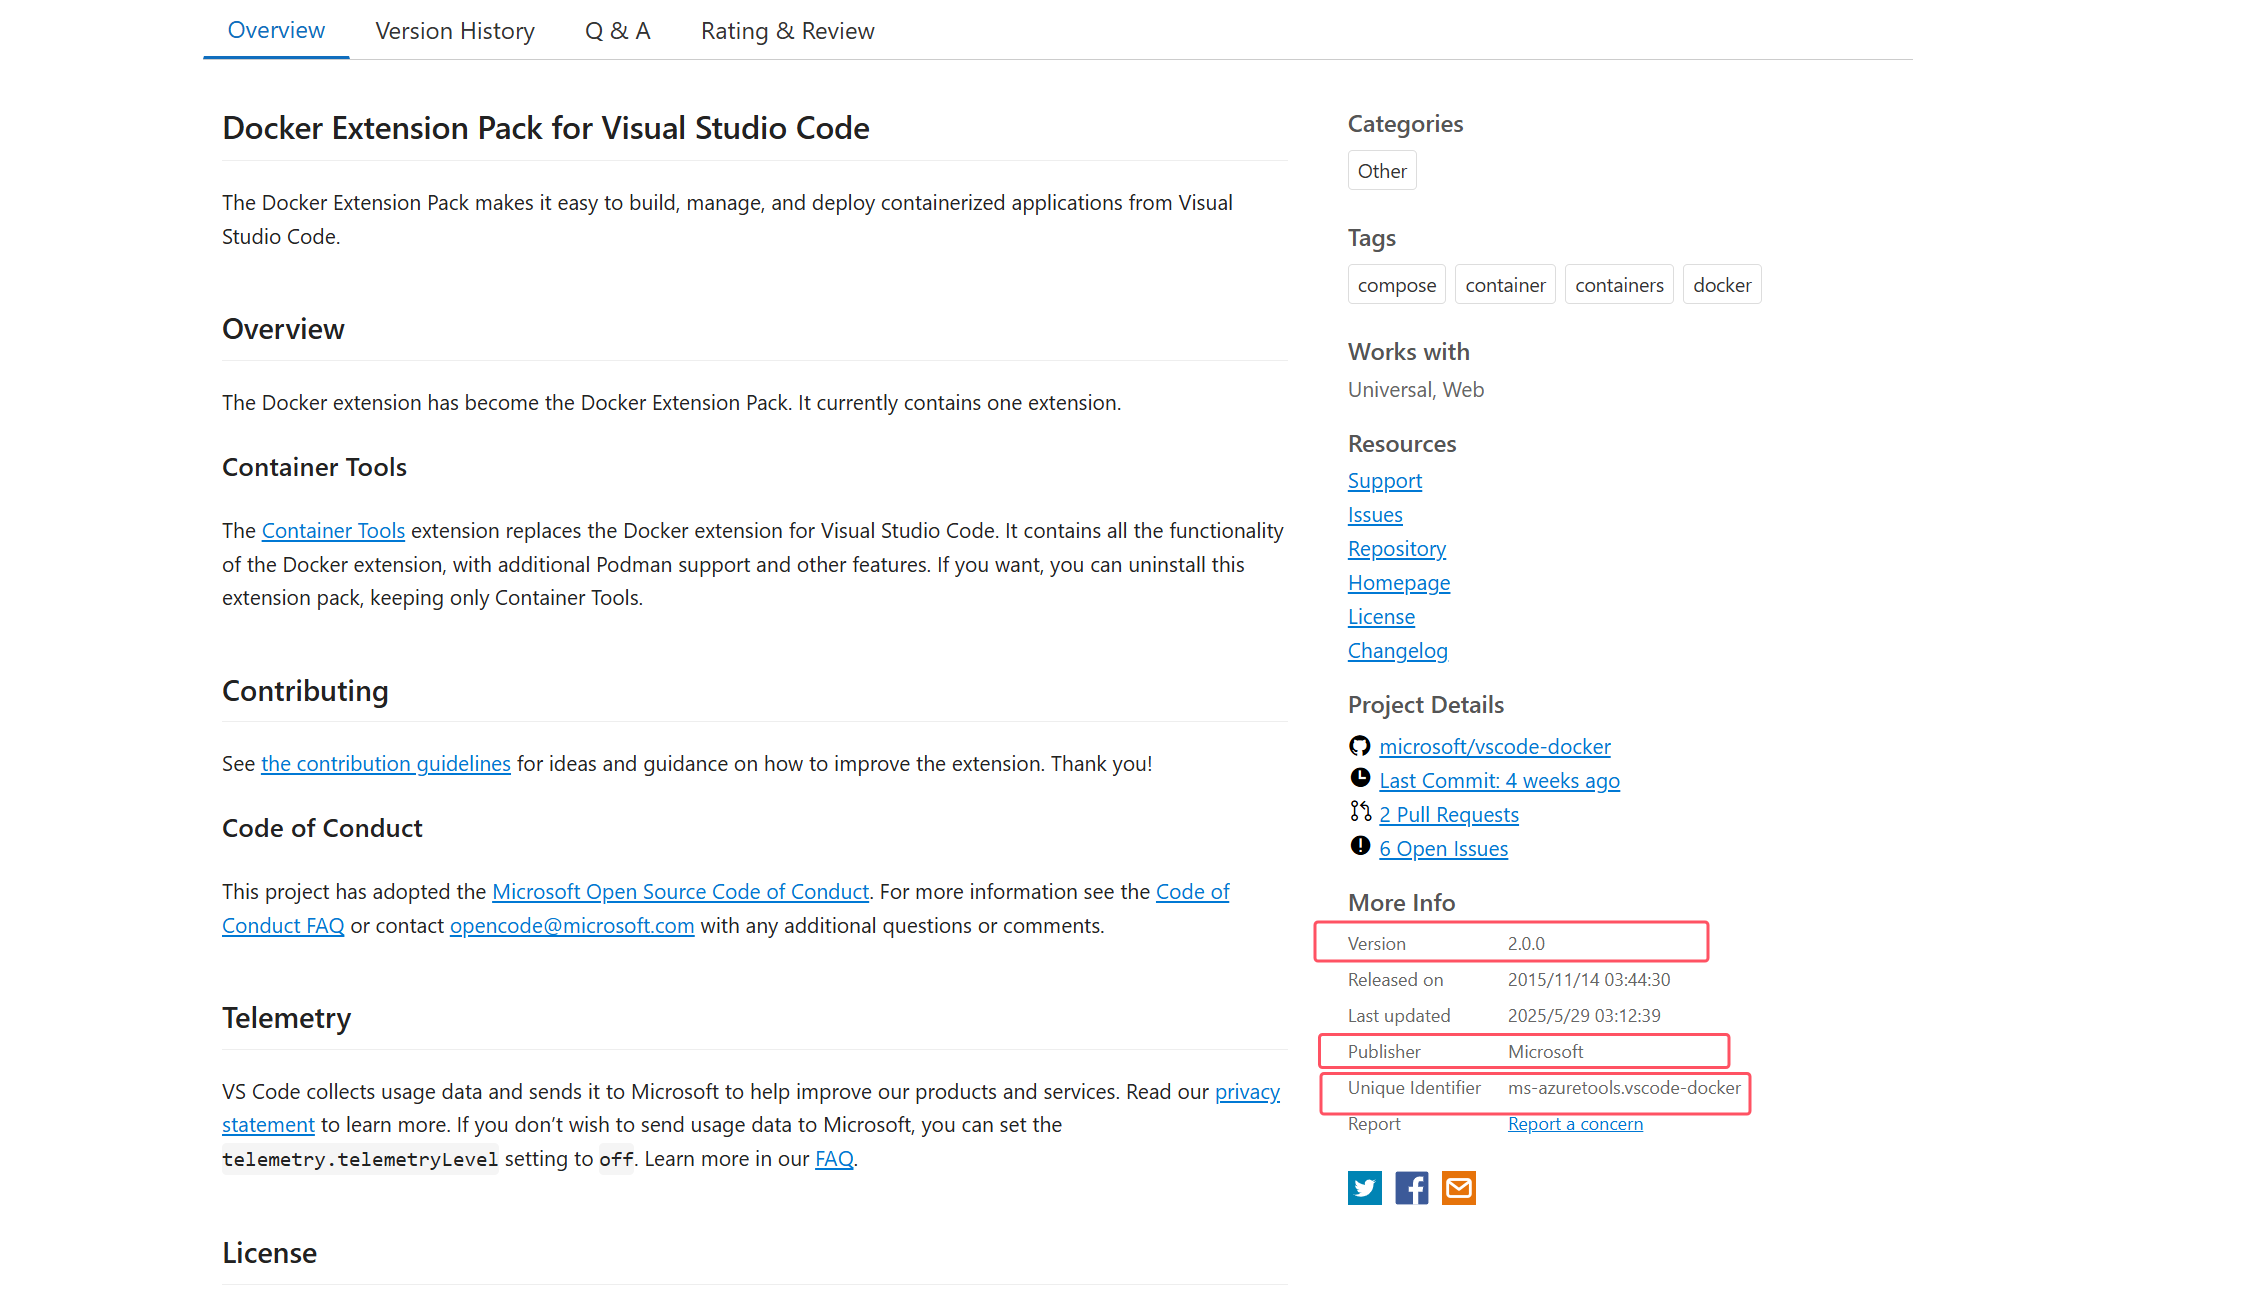Screen dimensions: 2260x1290
Task: Select the Publisher value Microsoft
Action: tap(1545, 1052)
